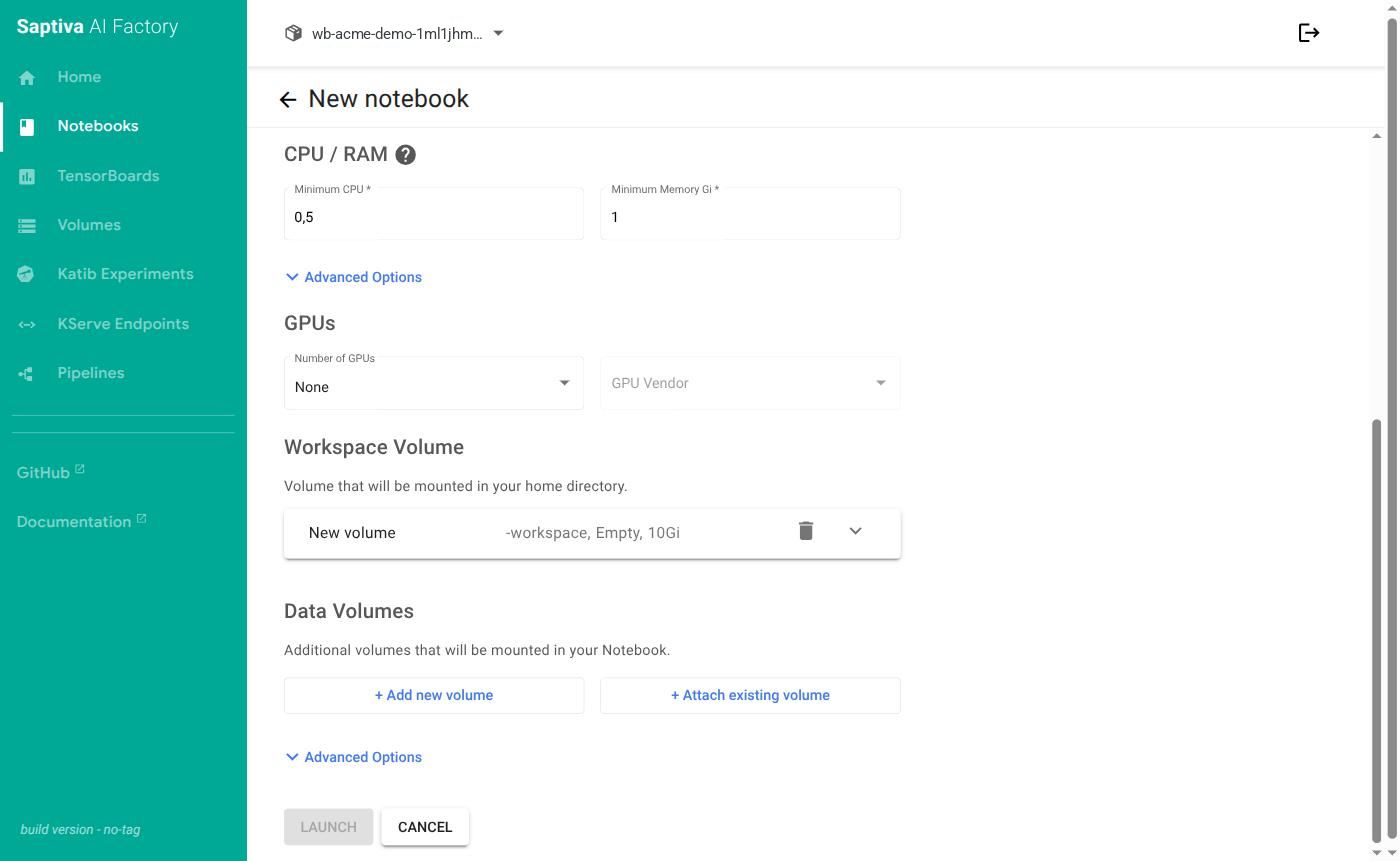Delete the workspace volume with trash icon
This screenshot has height=861, width=1400.
click(x=806, y=531)
